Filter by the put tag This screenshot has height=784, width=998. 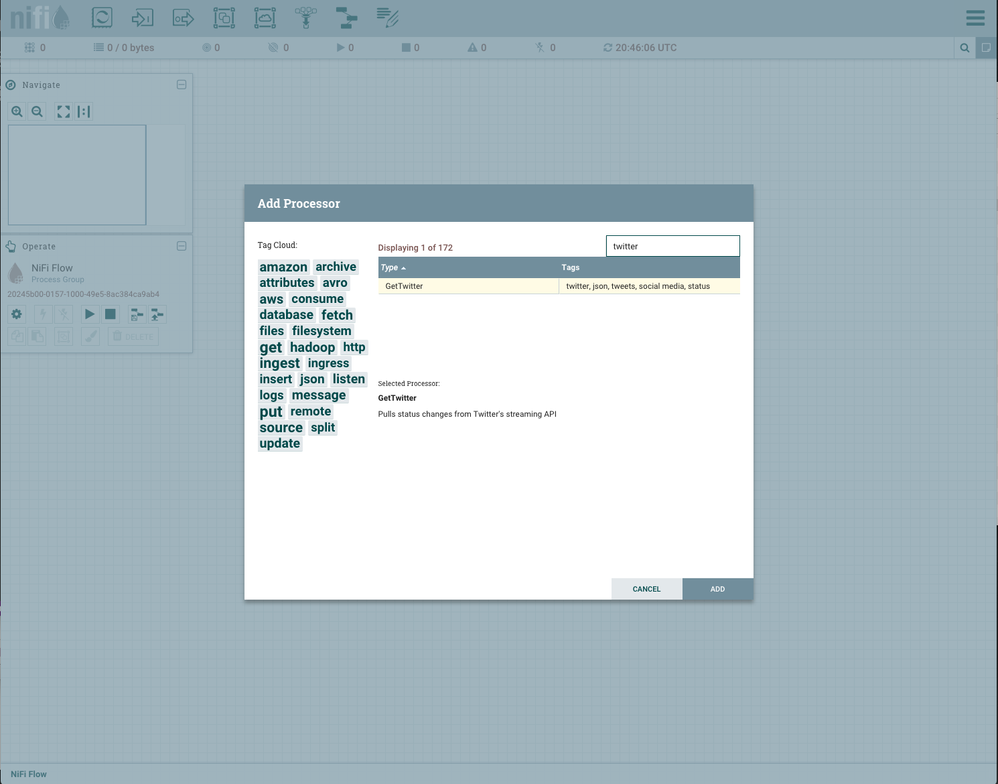(x=271, y=412)
